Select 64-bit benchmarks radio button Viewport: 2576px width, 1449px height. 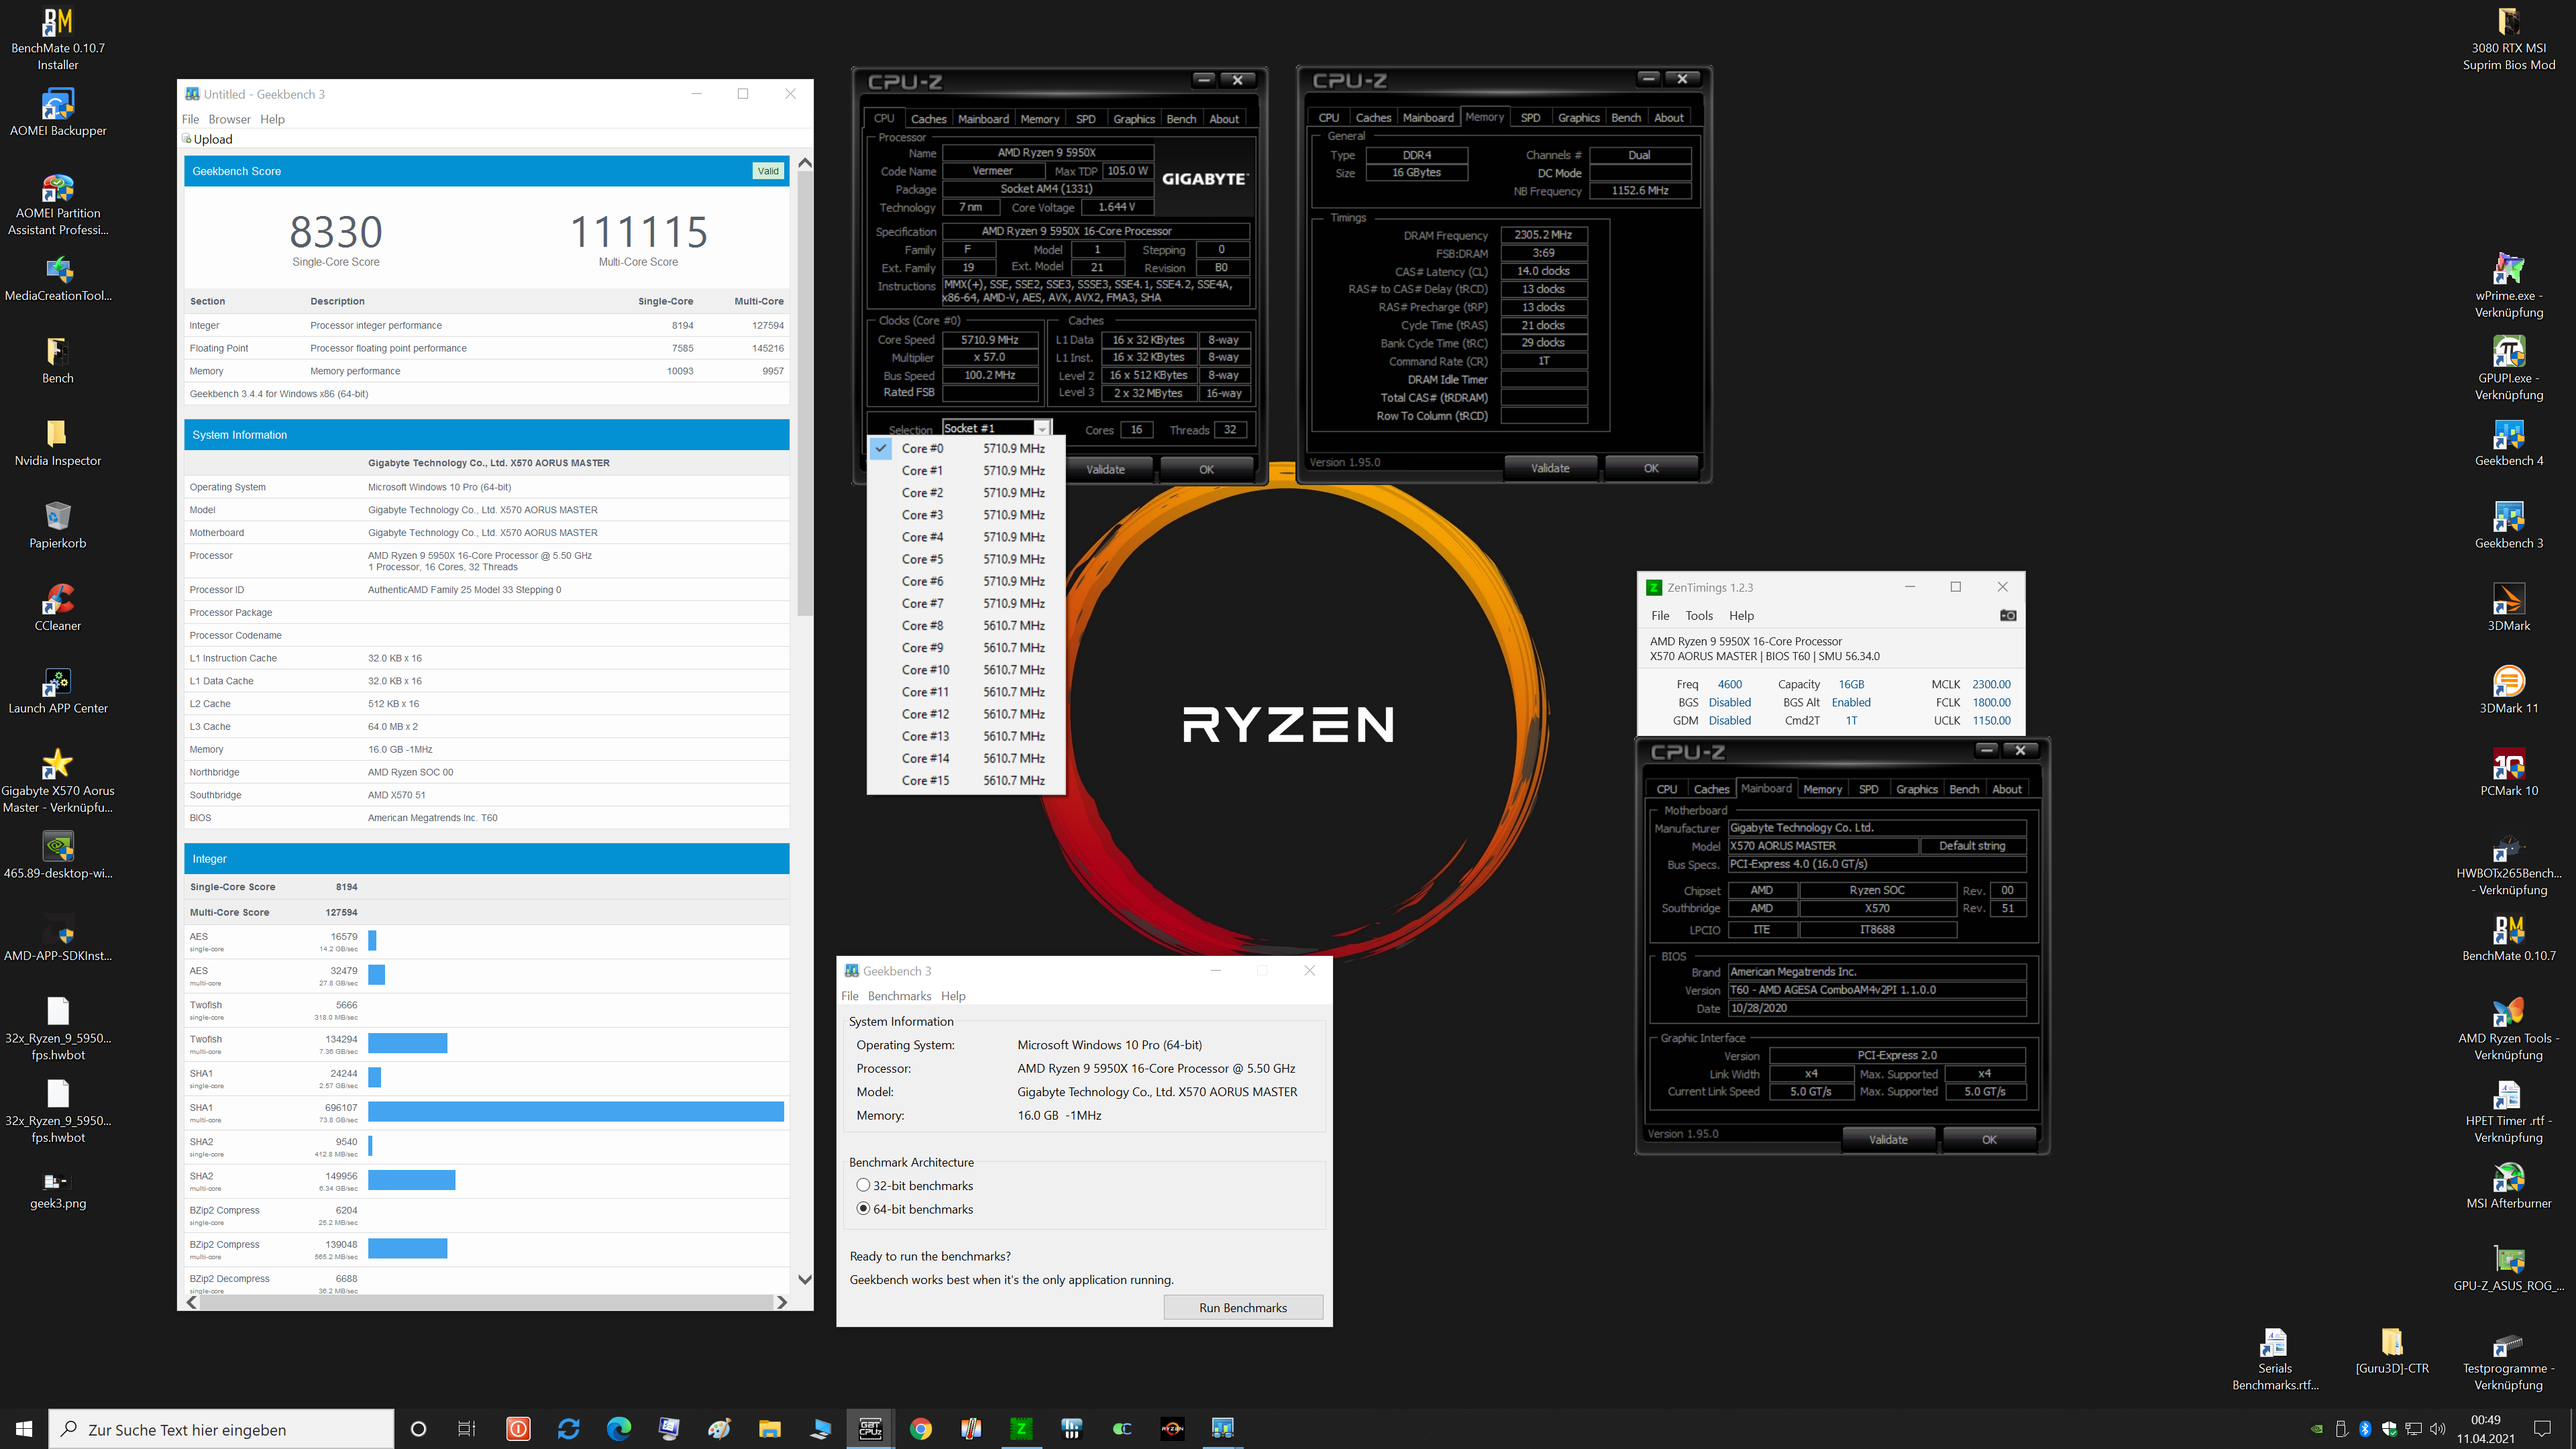863,1208
